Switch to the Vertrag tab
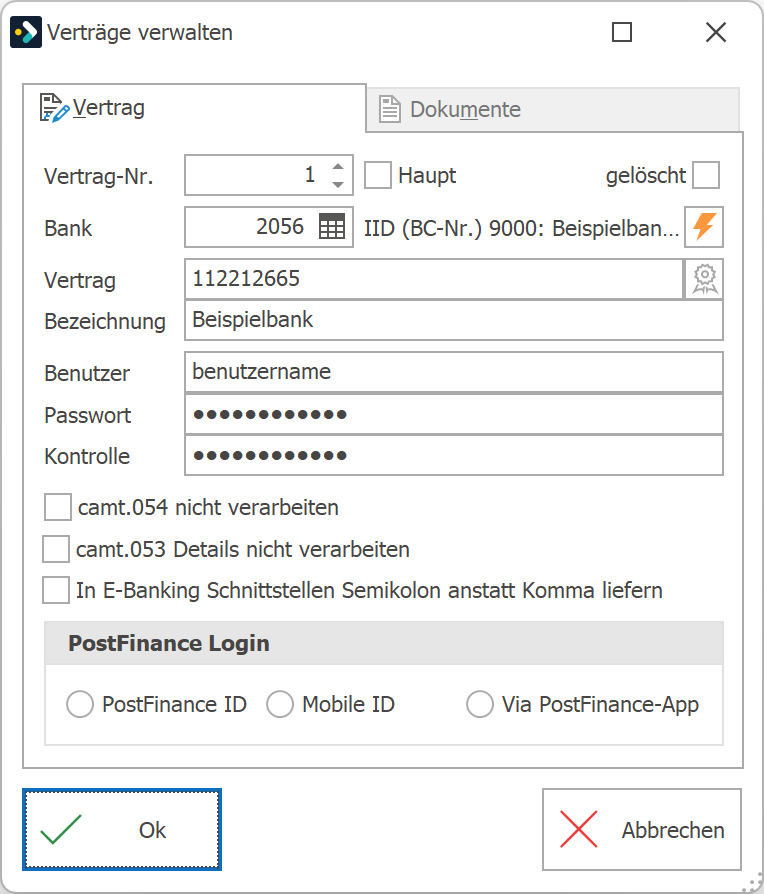764x894 pixels. coord(194,108)
